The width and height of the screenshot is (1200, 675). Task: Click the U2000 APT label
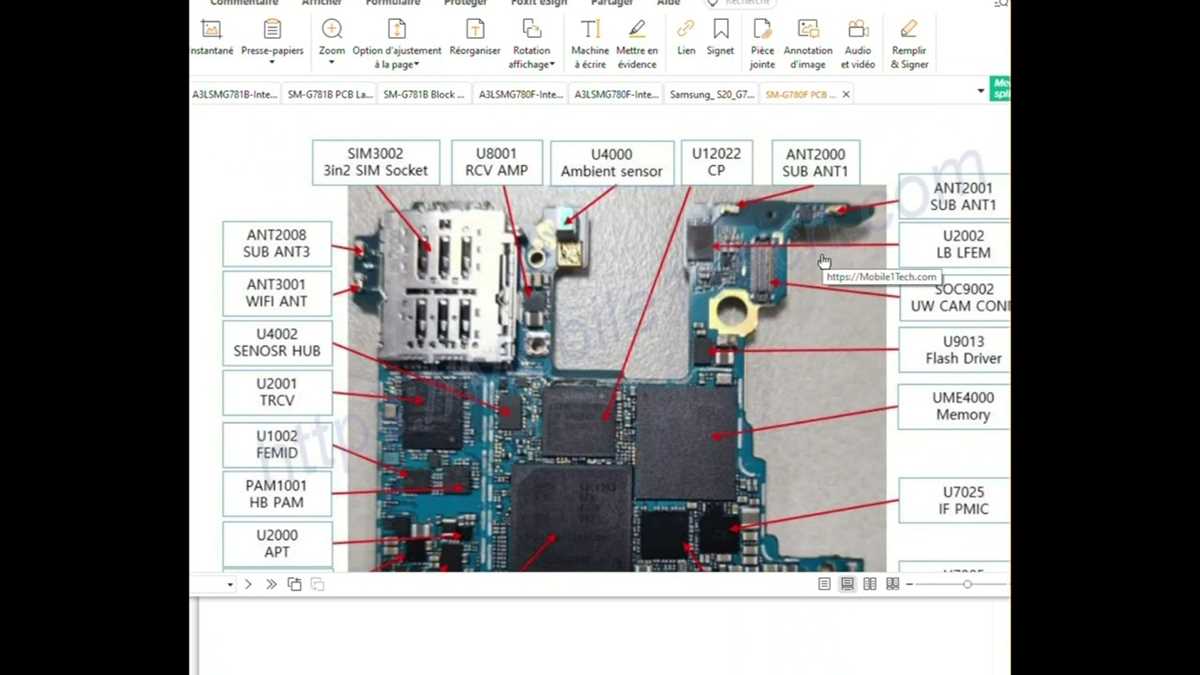(x=277, y=544)
